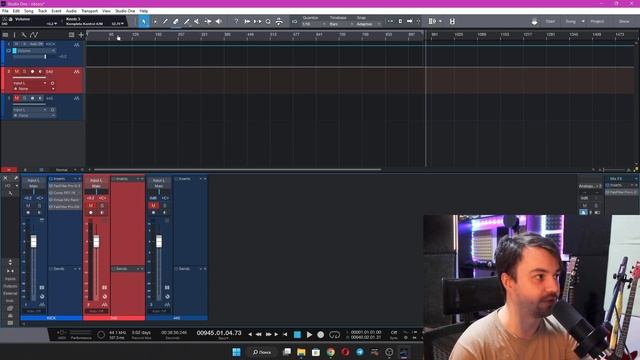Click the Project page button

pyautogui.click(x=597, y=21)
